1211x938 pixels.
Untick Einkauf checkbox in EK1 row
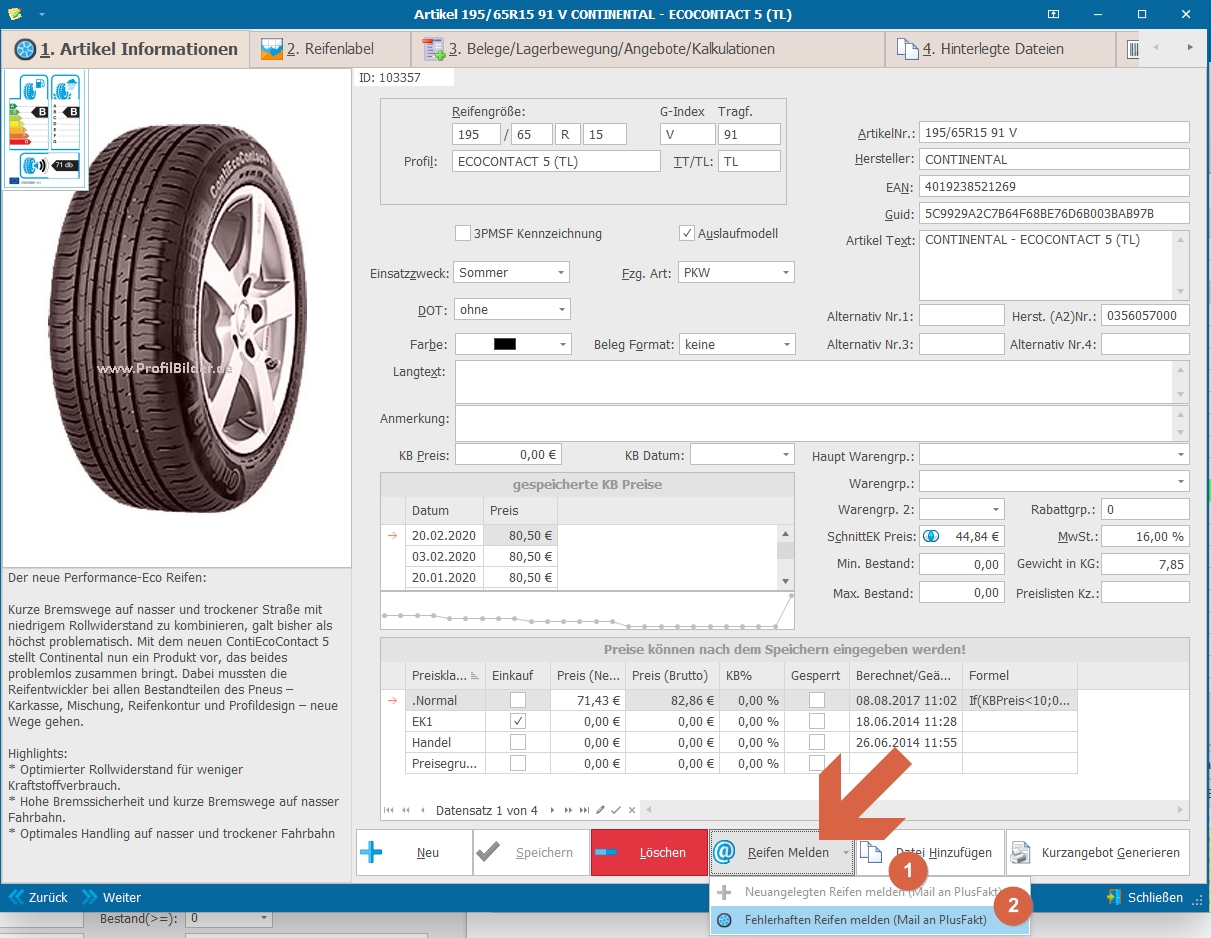tap(518, 721)
